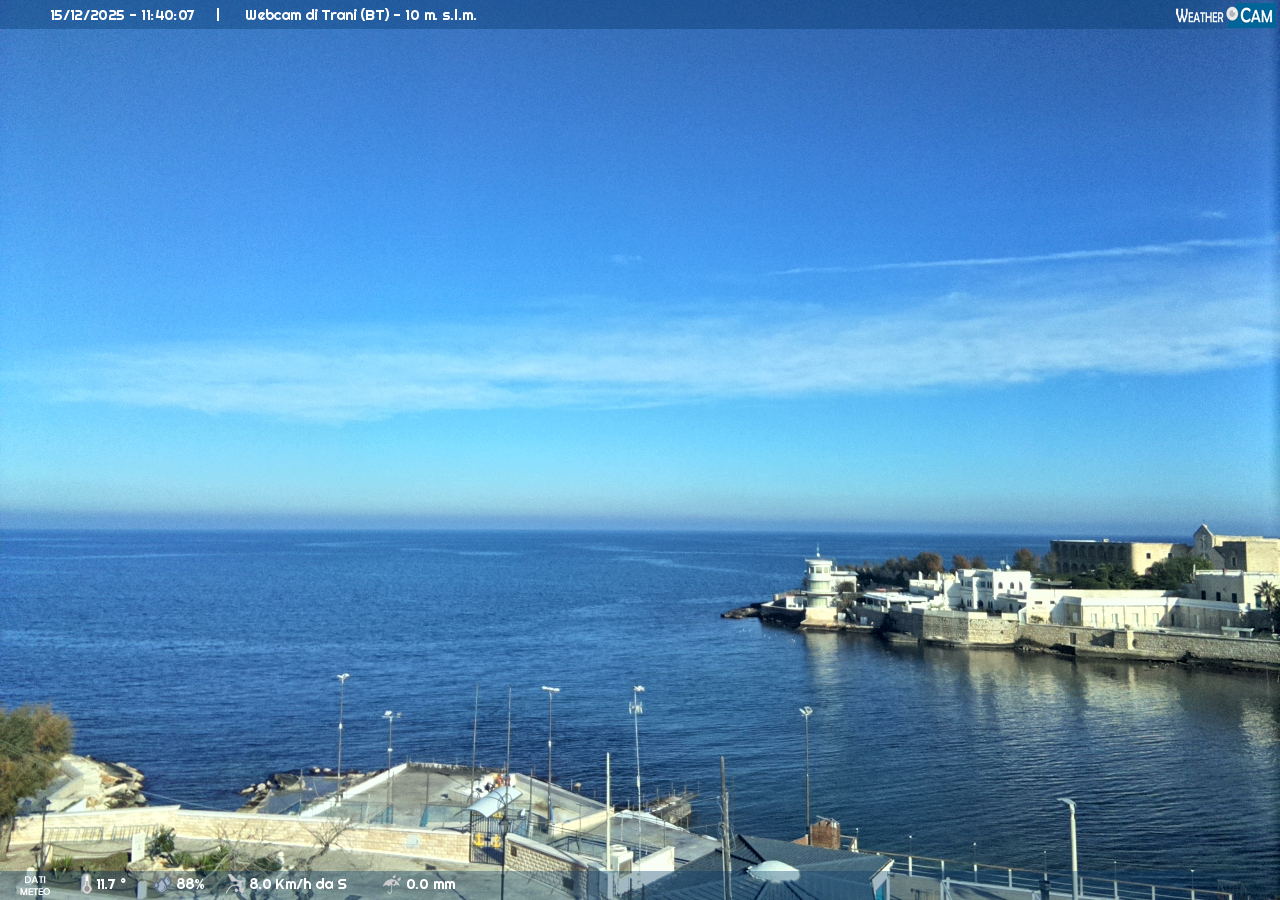The image size is (1280, 900).
Task: Click the rain umbrella icon
Action: [392, 884]
